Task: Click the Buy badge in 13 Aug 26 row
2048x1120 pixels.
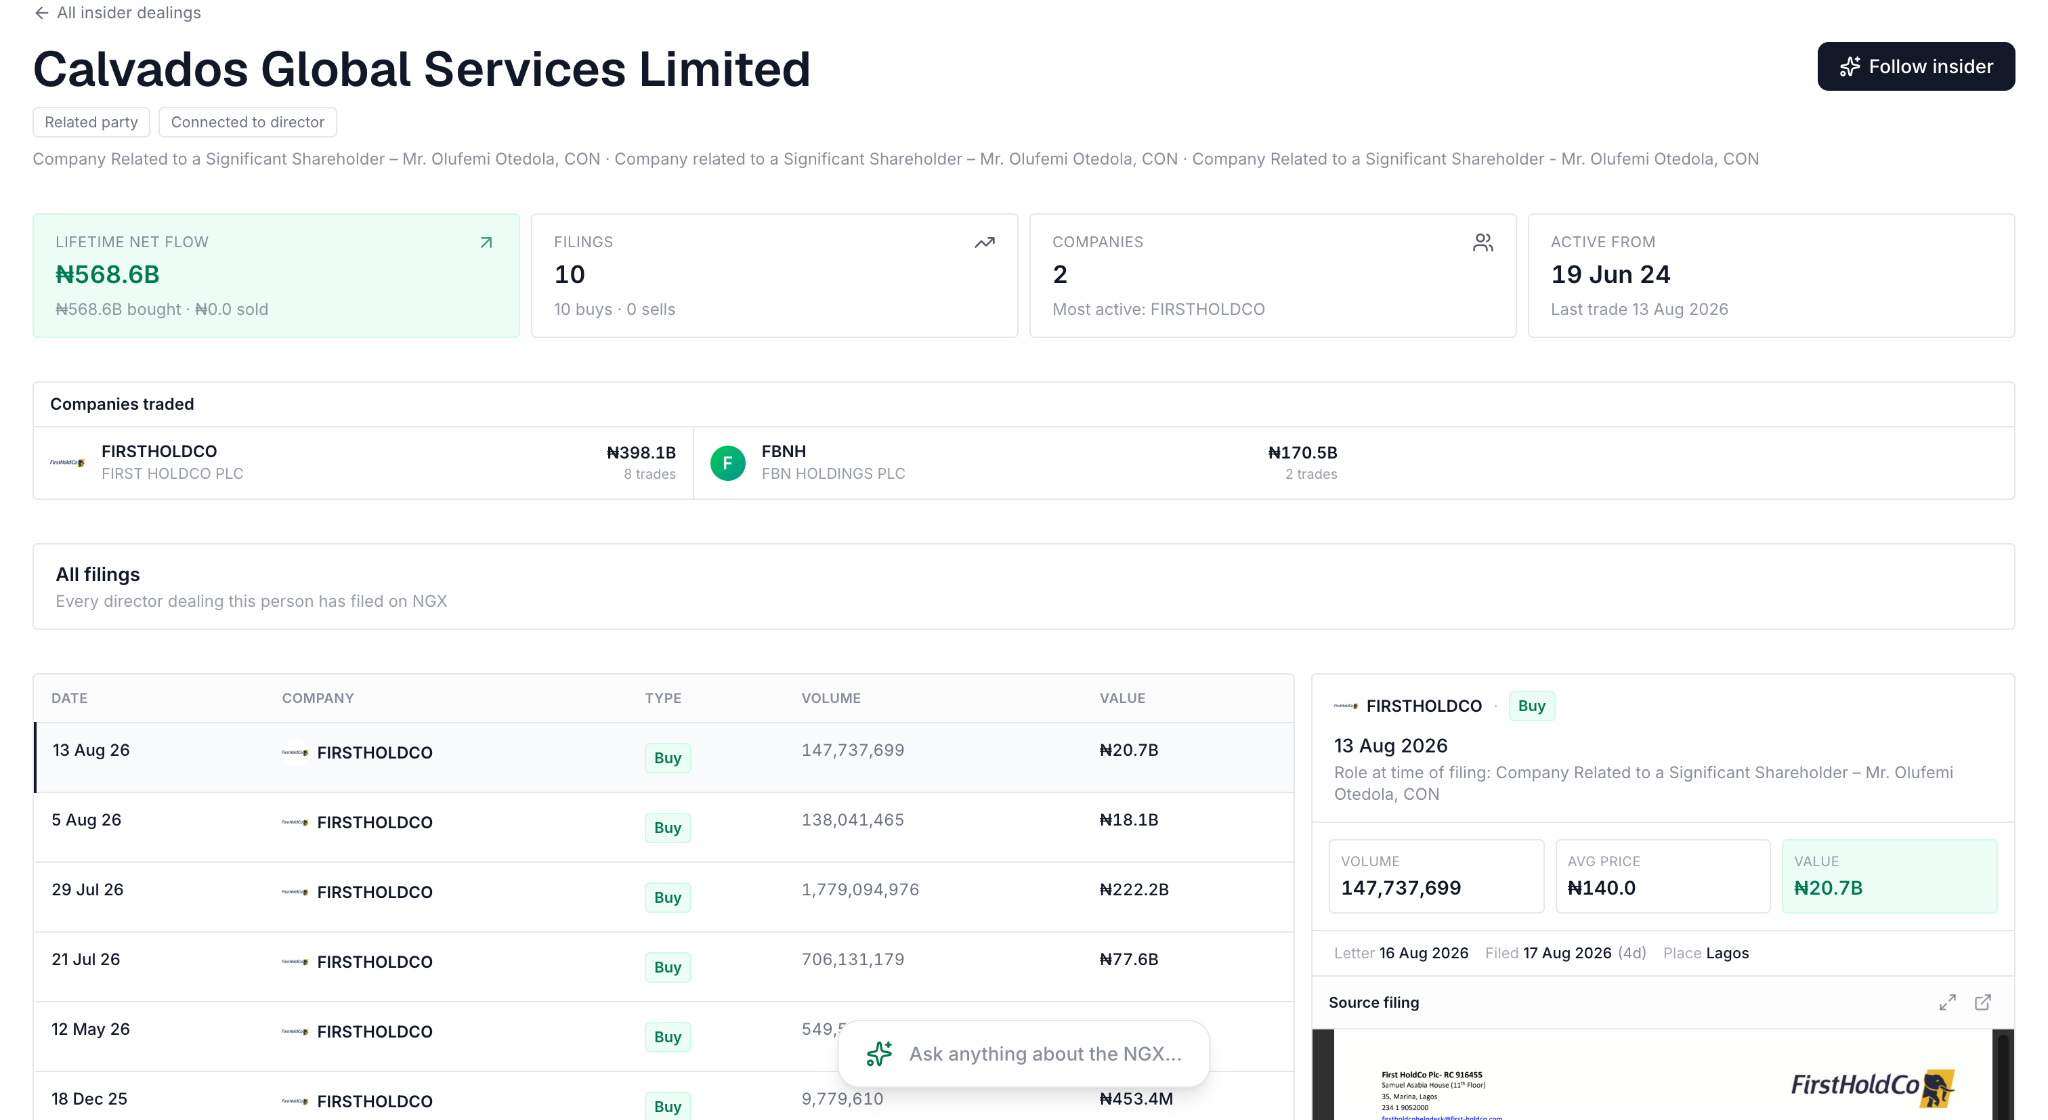Action: pyautogui.click(x=667, y=758)
